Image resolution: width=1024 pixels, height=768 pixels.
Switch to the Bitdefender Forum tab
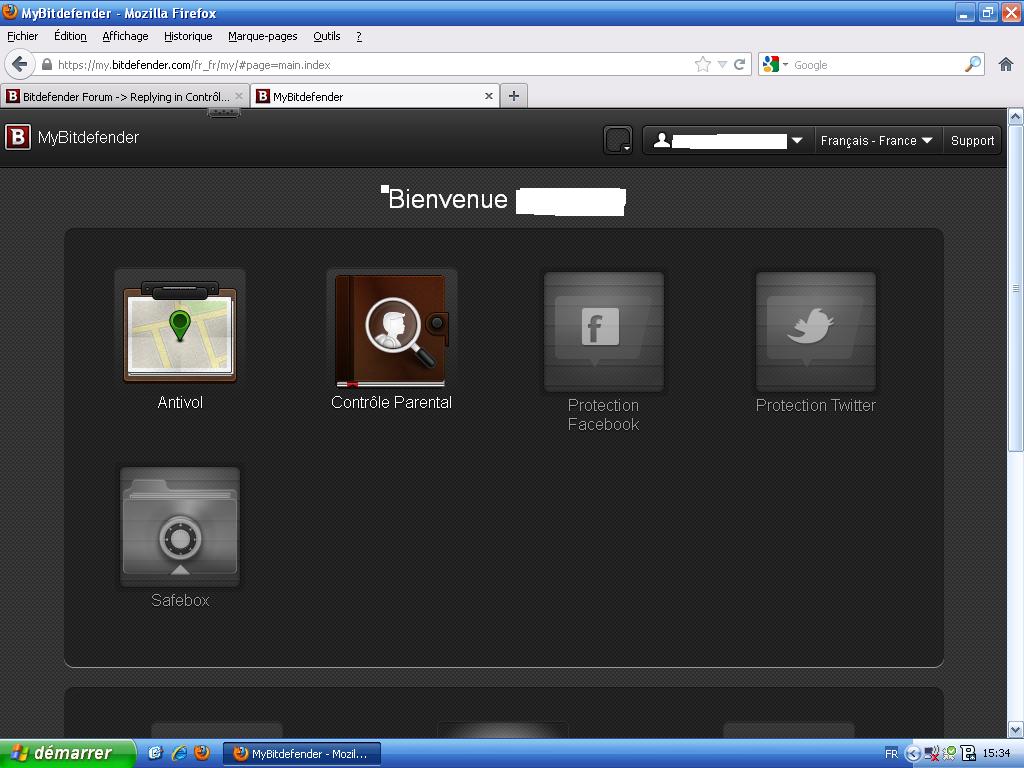(125, 96)
